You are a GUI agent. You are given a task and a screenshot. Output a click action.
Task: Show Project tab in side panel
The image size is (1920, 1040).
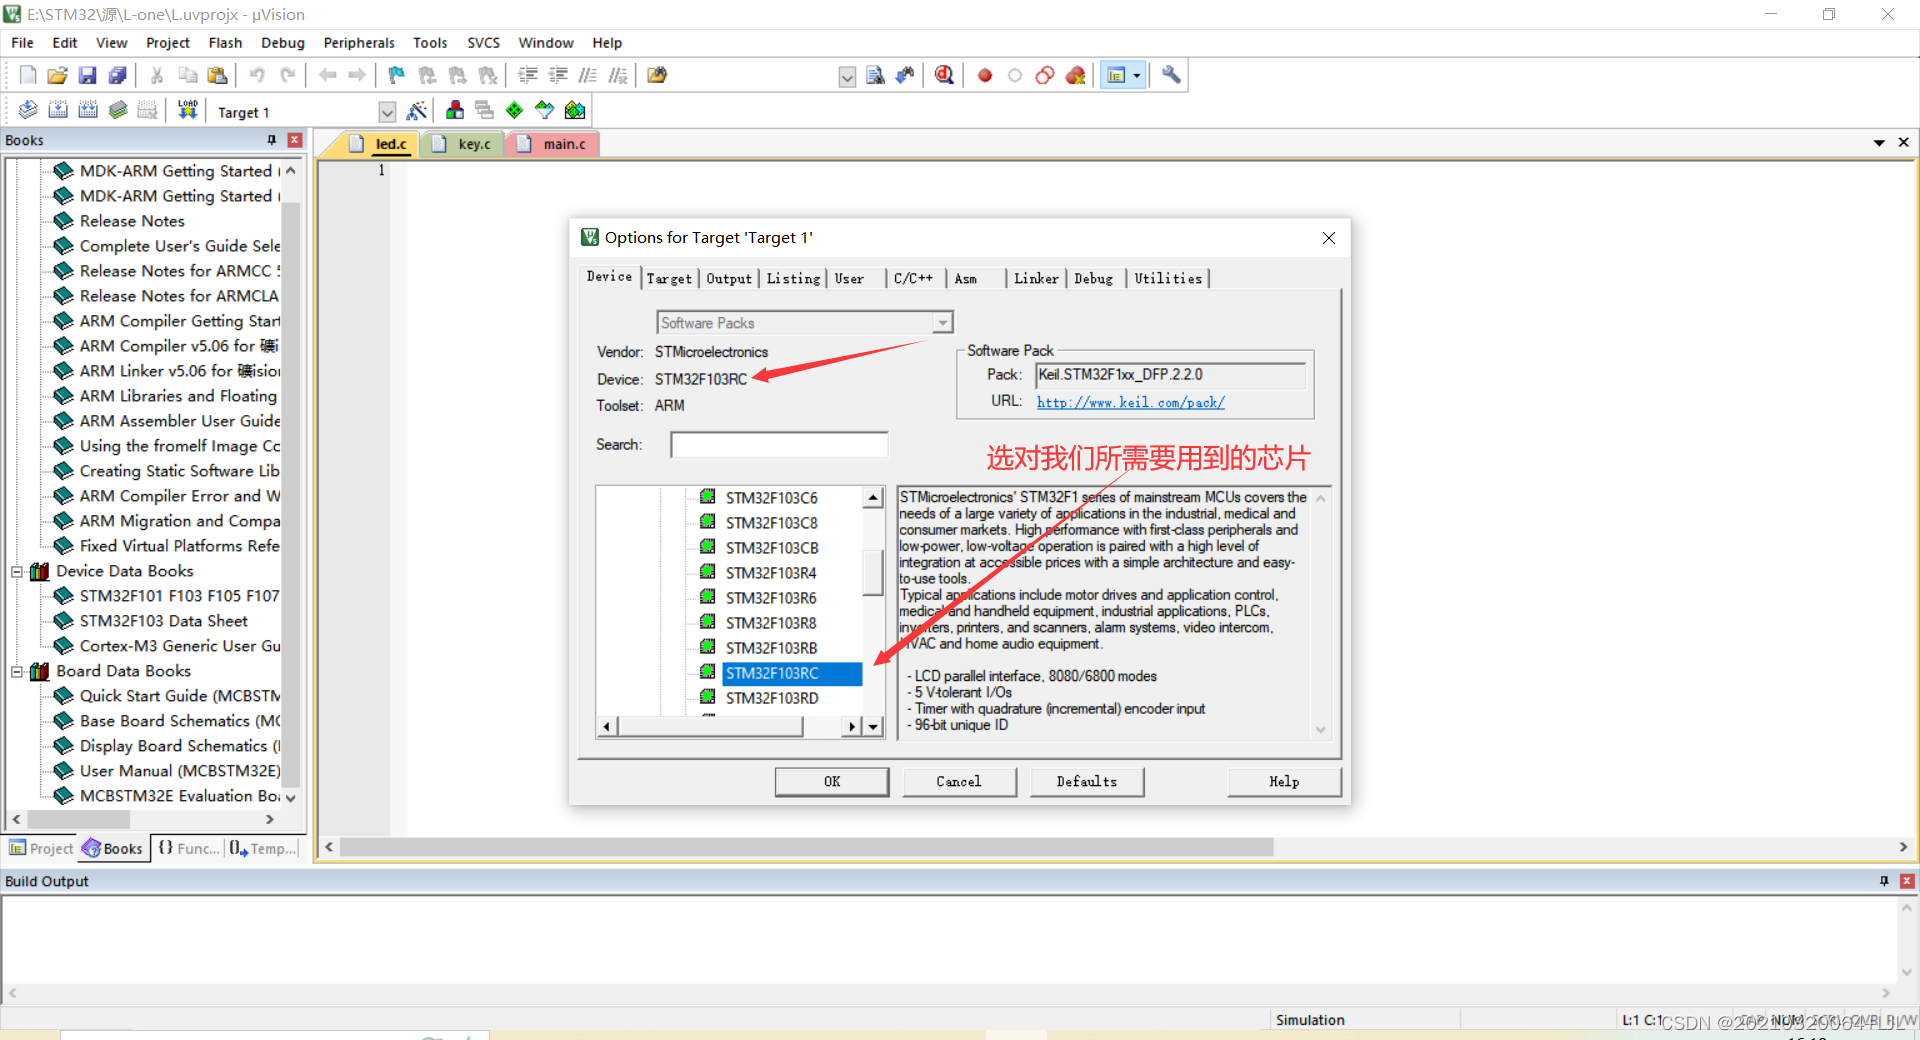(x=41, y=848)
